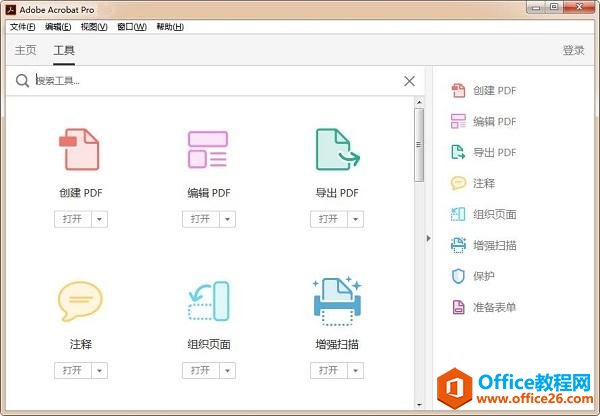Open dropdown arrow beside 组织页面 打开
600x416 pixels.
[227, 370]
